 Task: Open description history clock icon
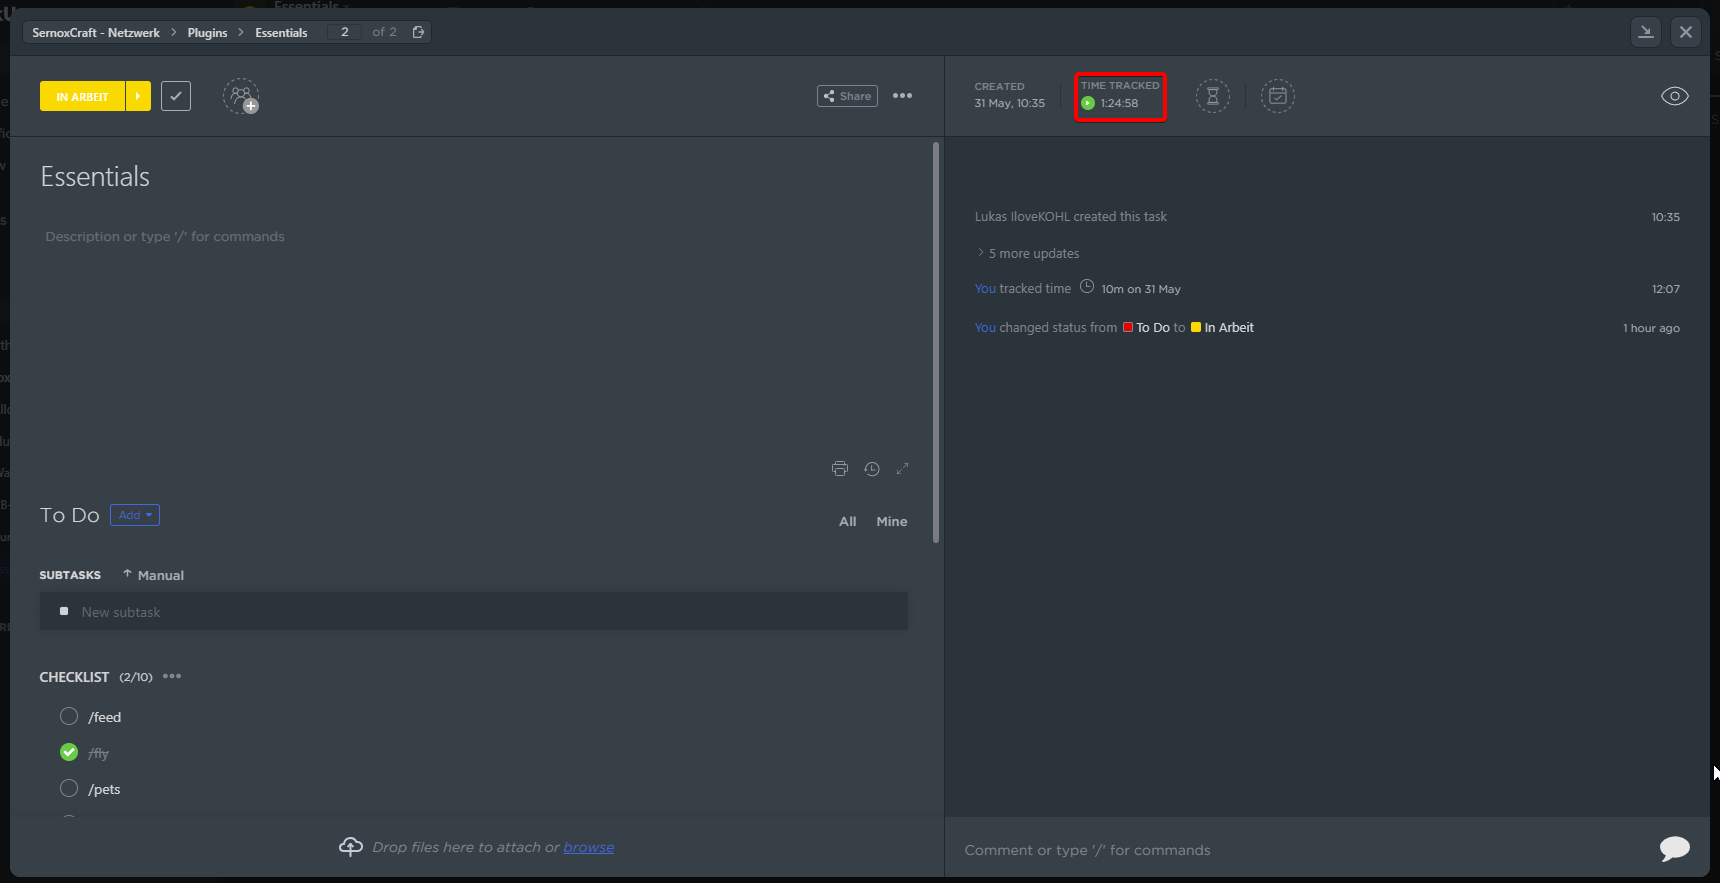(x=872, y=469)
